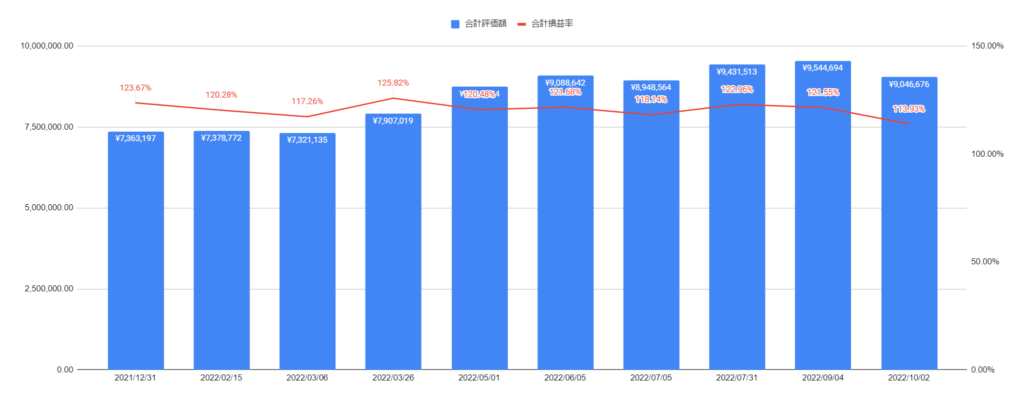Click the bar labeled ¥7,378,772
Viewport: 1024px width, 402px height.
tap(221, 251)
